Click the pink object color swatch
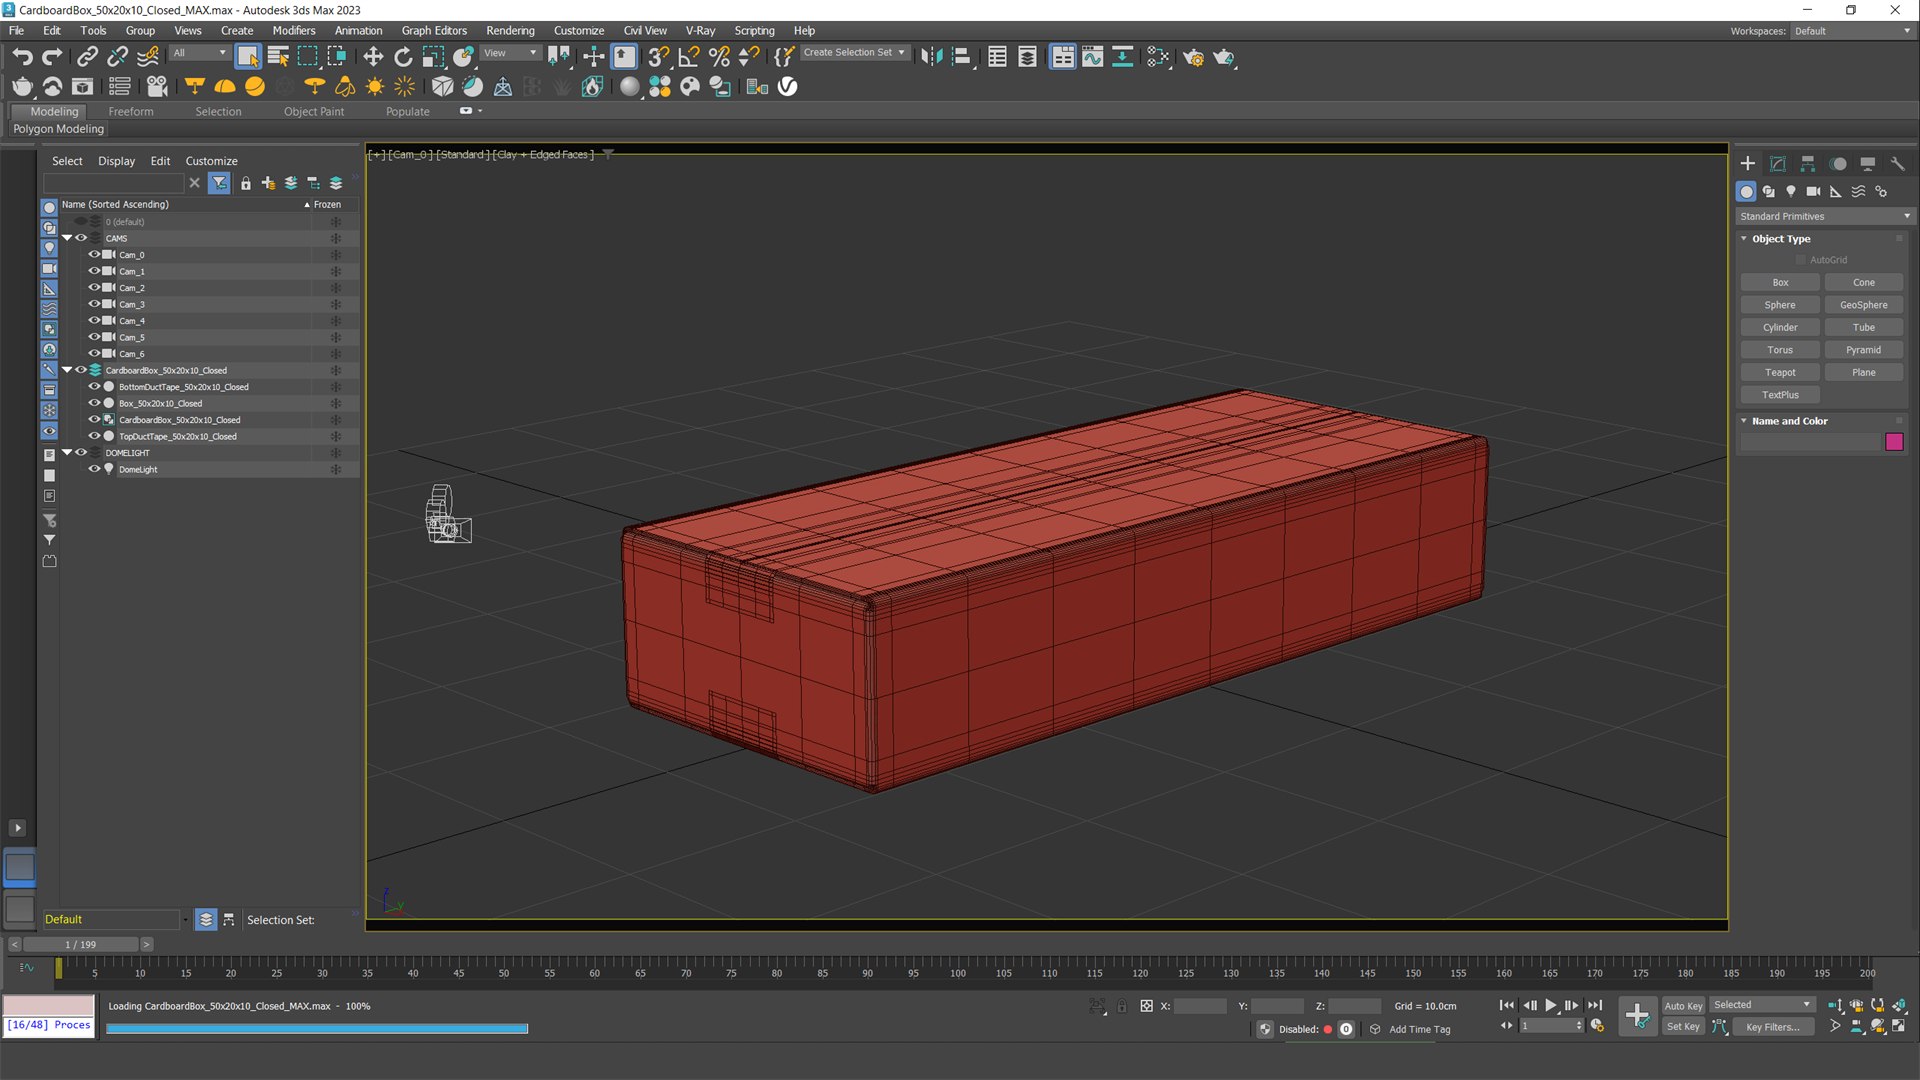The height and width of the screenshot is (1080, 1920). tap(1894, 442)
